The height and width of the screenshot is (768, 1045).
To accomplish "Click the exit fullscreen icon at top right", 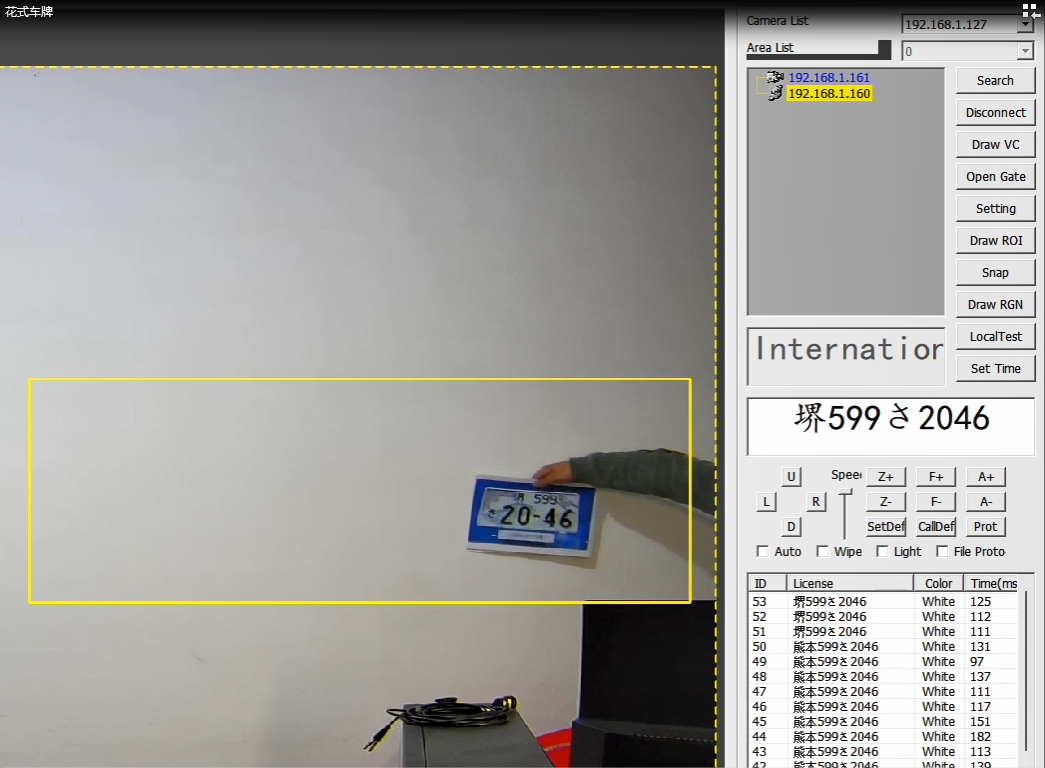I will 1031,11.
